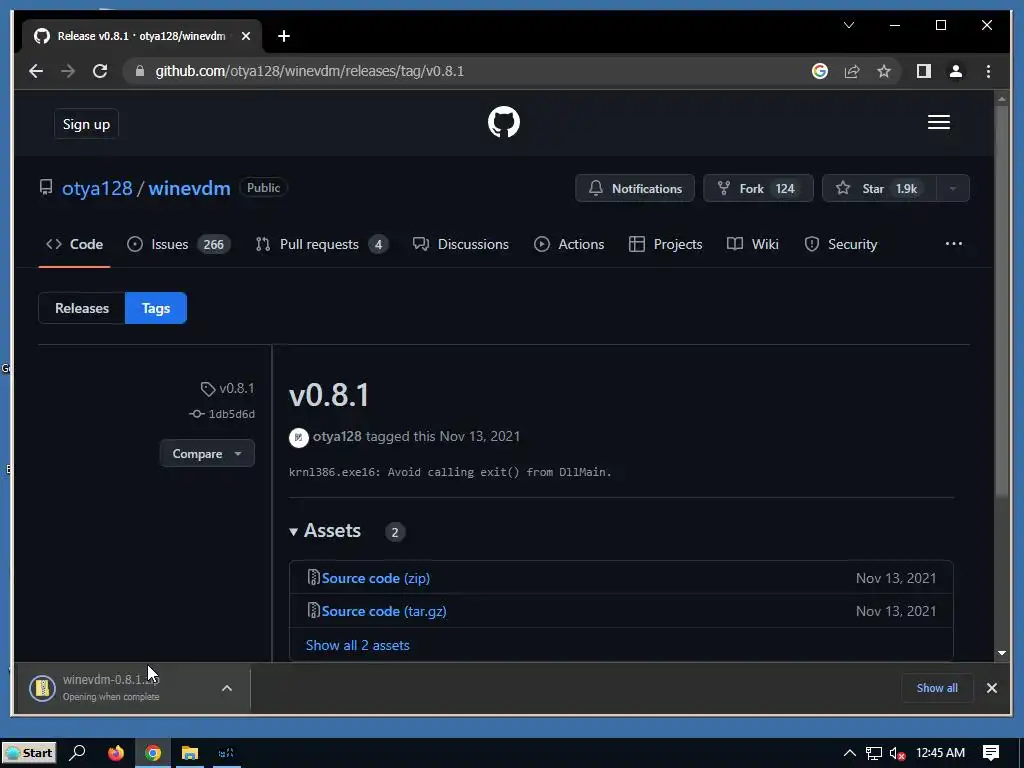Go back using the browser back arrow
Image resolution: width=1024 pixels, height=768 pixels.
pos(36,71)
